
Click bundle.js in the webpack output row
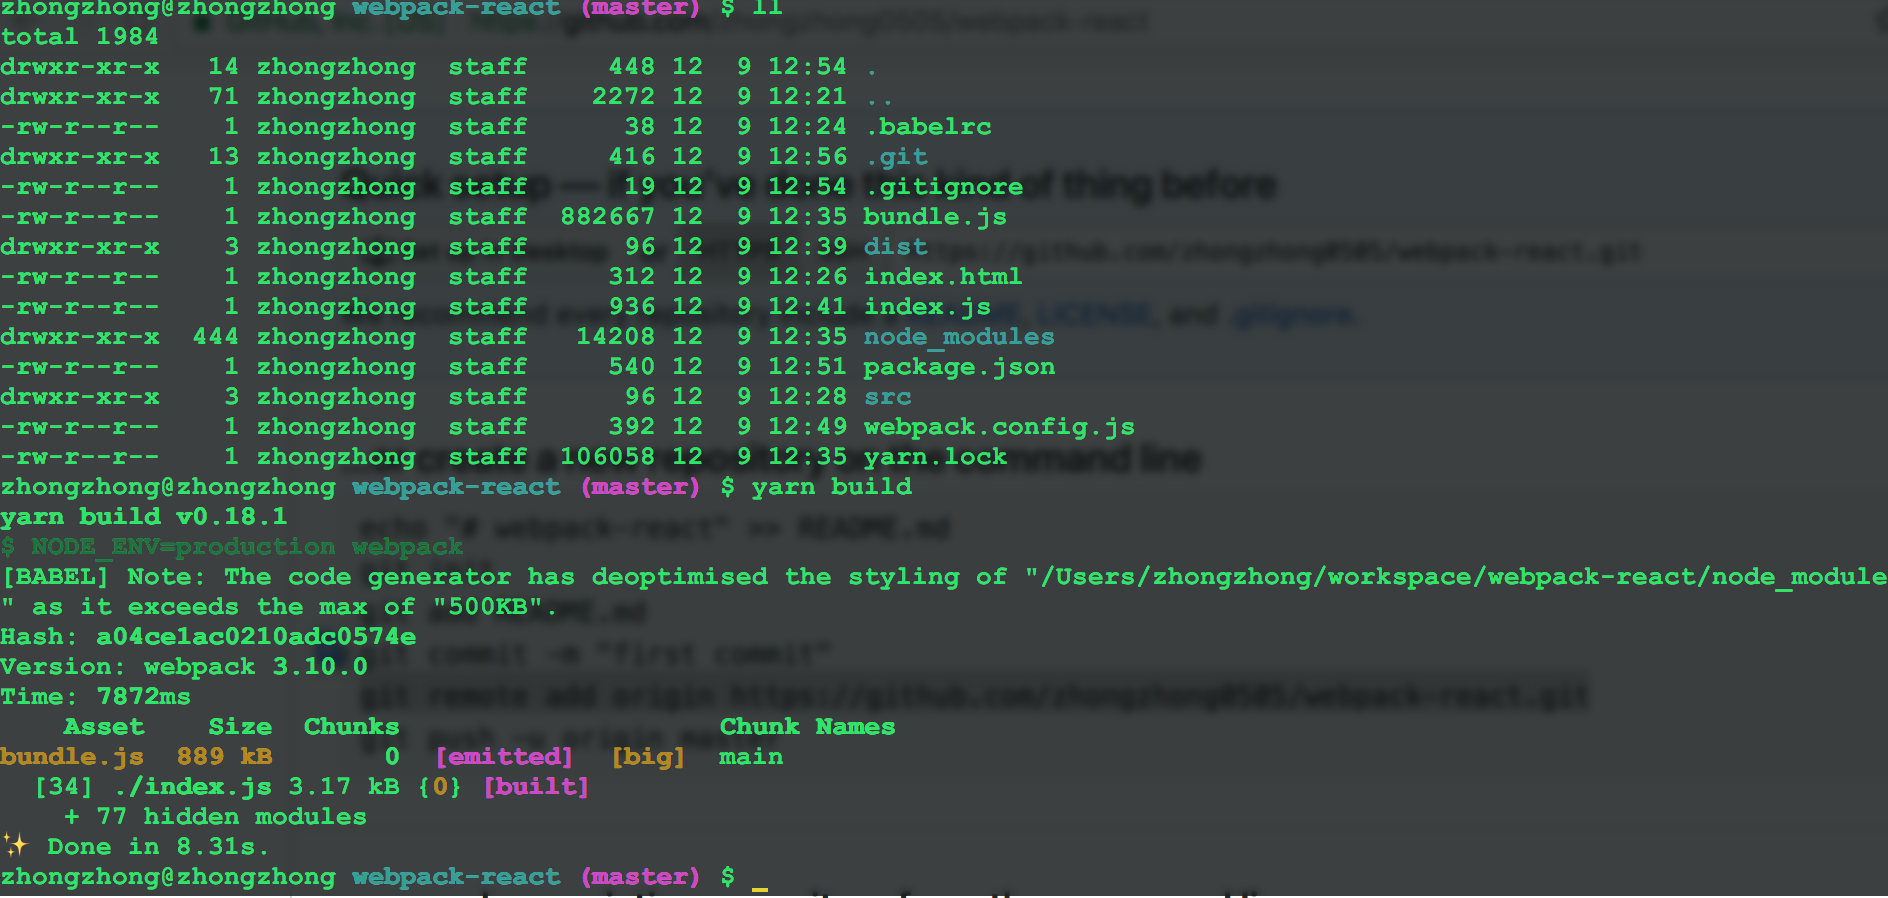72,757
